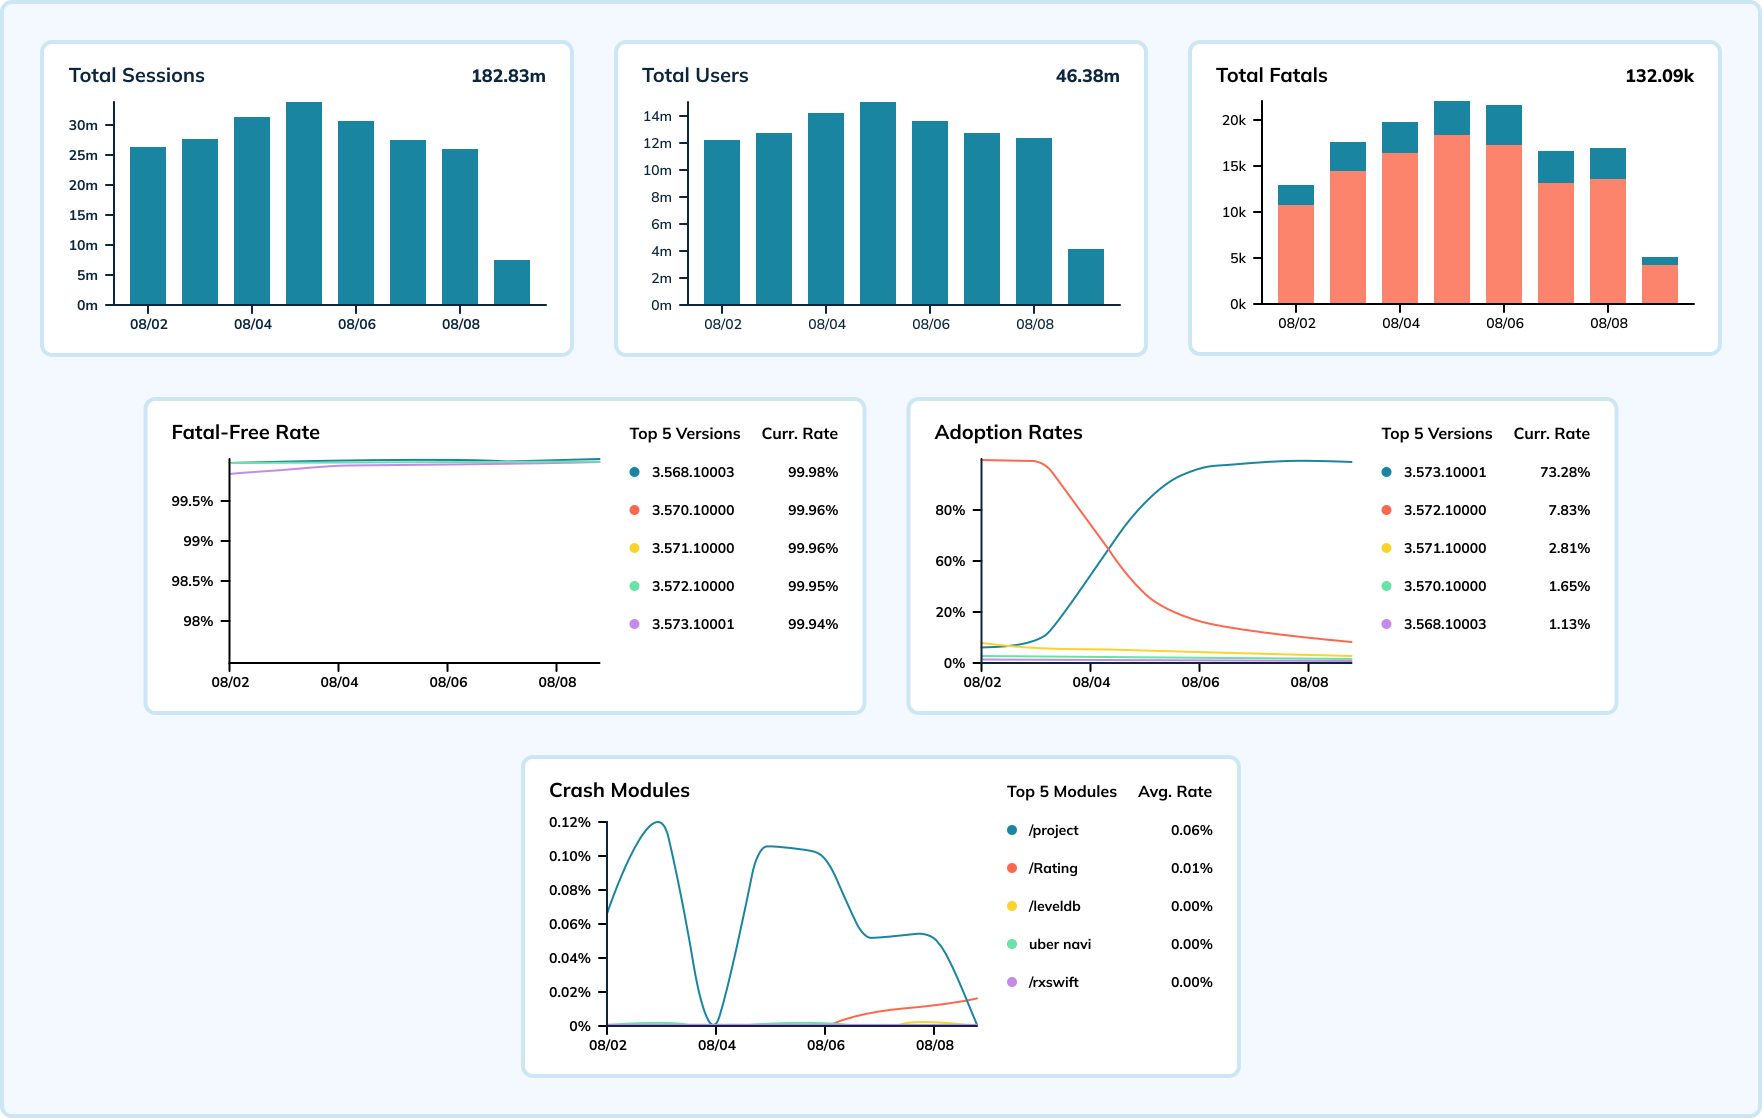The height and width of the screenshot is (1118, 1762).
Task: Click the Top 5 Modules column header
Action: point(1062,792)
